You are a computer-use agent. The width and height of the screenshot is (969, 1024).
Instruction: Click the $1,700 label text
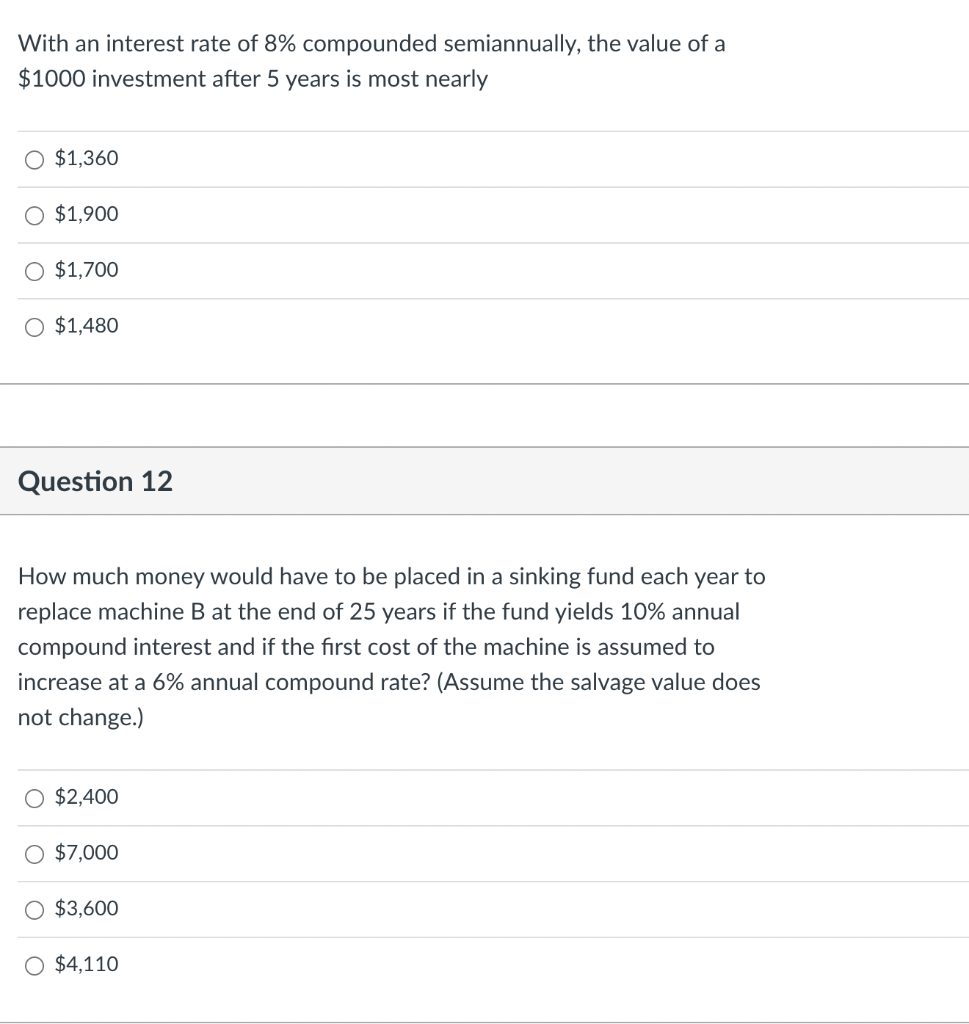[86, 270]
